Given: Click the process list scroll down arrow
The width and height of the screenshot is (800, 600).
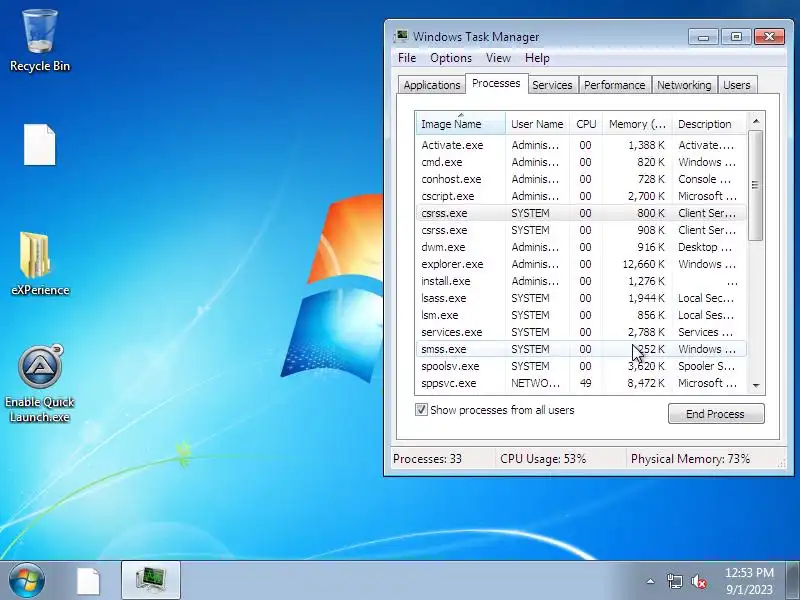Looking at the screenshot, I should point(756,386).
